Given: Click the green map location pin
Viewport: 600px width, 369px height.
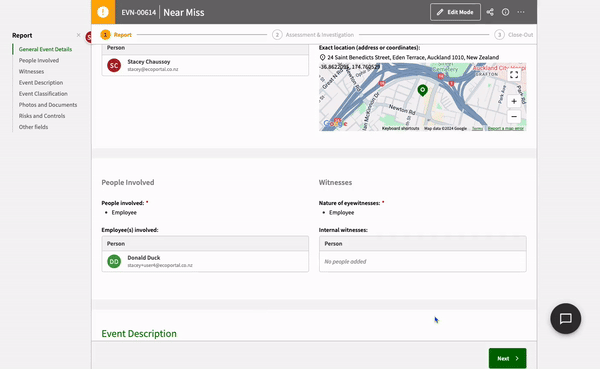Looking at the screenshot, I should coord(422,90).
